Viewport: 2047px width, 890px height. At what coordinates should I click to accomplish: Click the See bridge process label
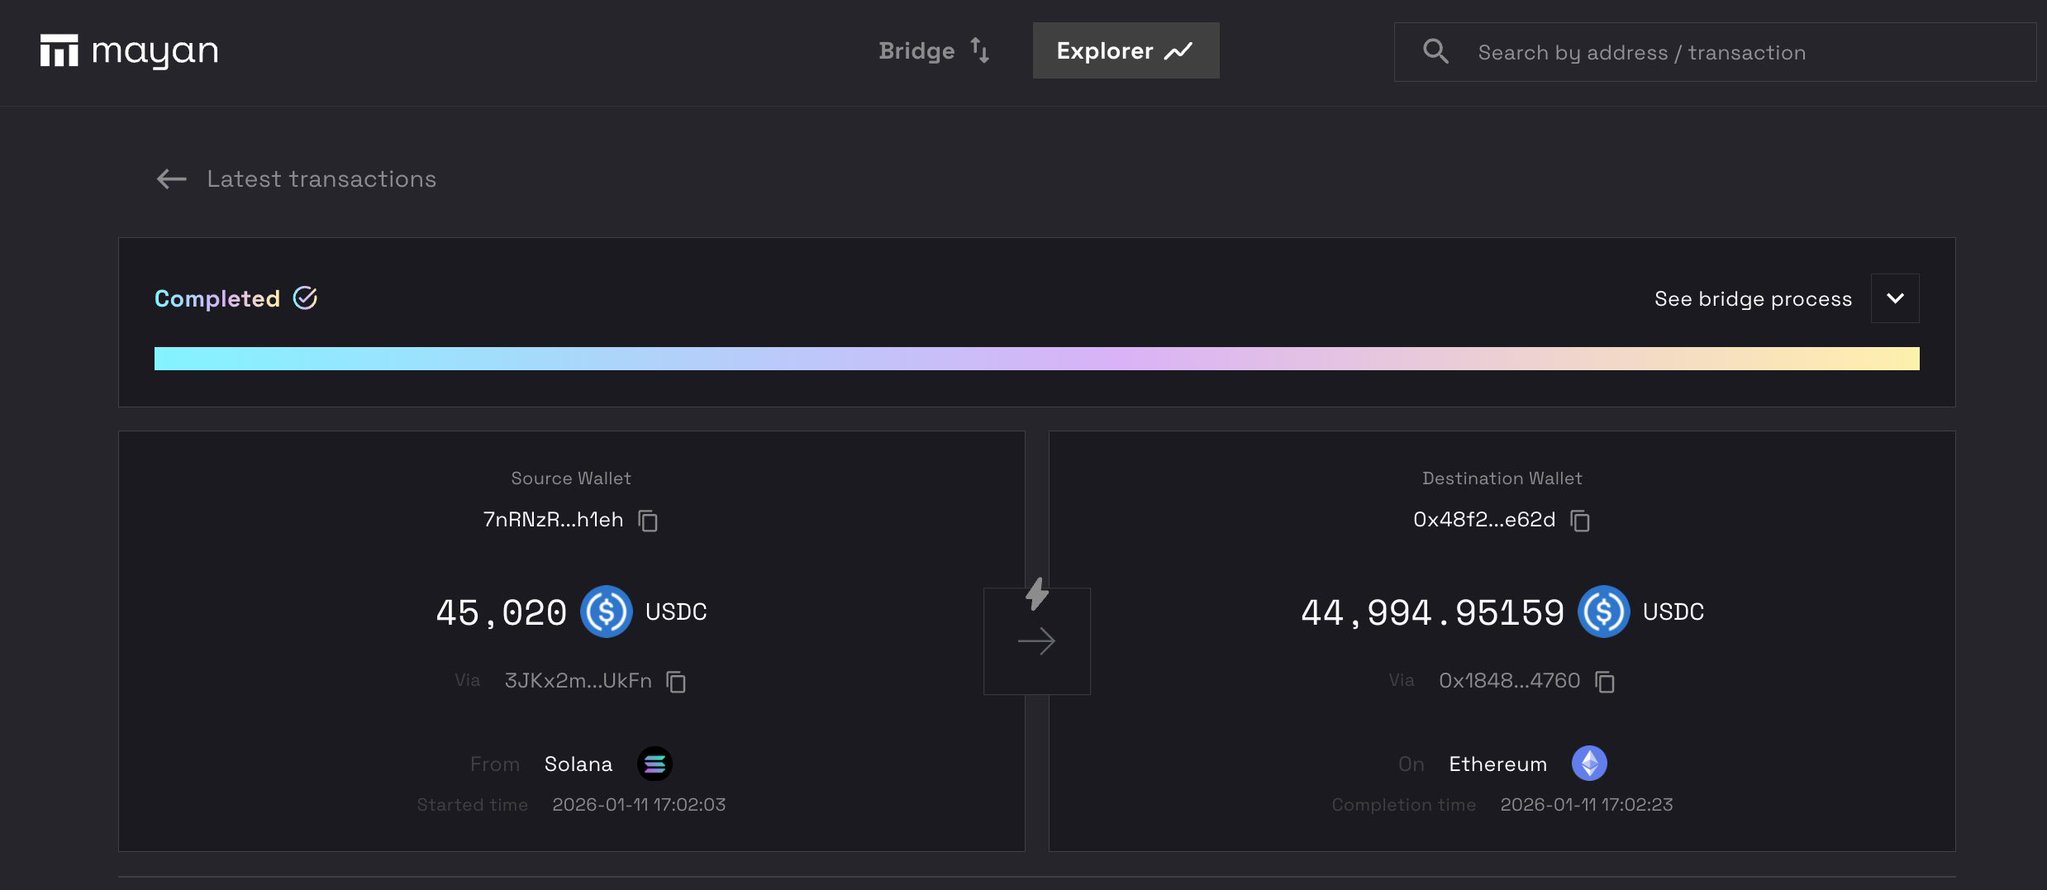pyautogui.click(x=1753, y=299)
